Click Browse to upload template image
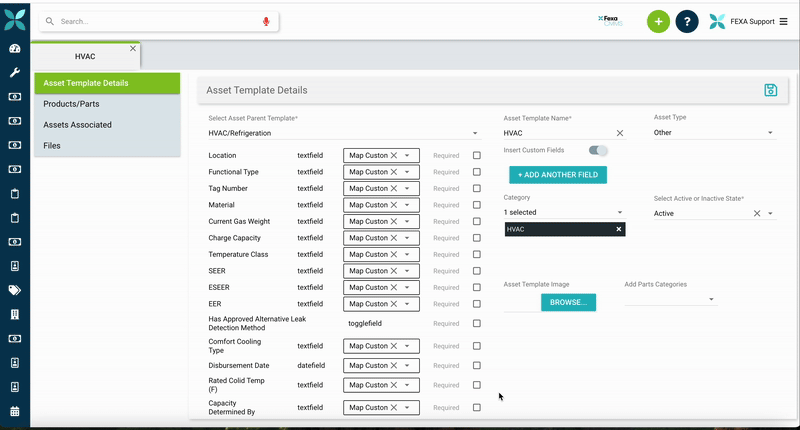 point(568,302)
